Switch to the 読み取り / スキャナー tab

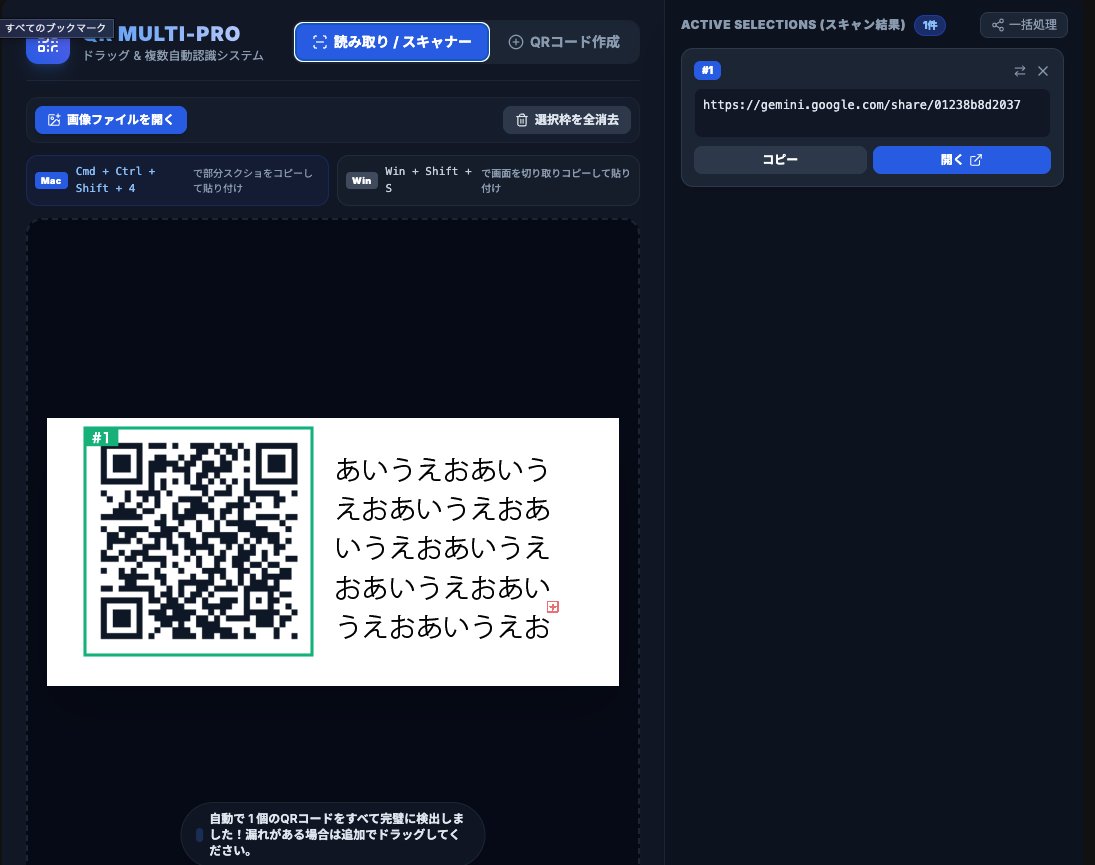[392, 42]
